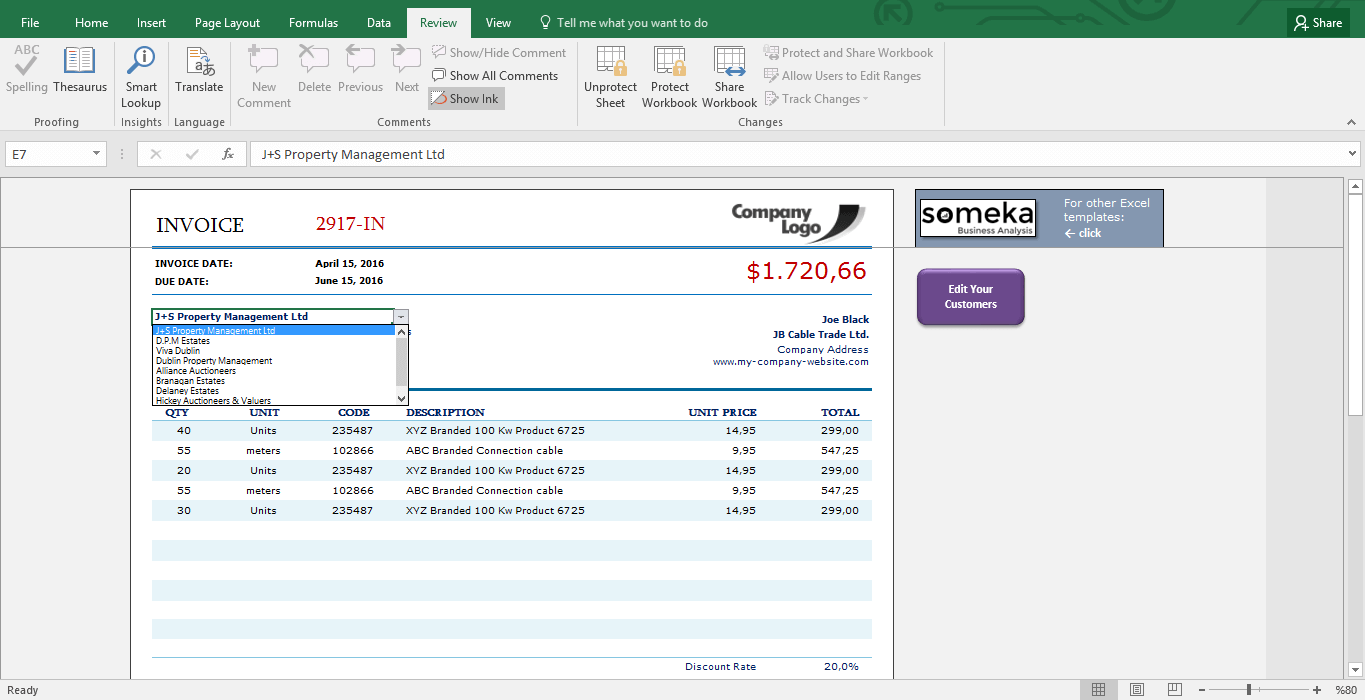This screenshot has height=700, width=1365.
Task: Click Unprotect Sheet
Action: (x=610, y=77)
